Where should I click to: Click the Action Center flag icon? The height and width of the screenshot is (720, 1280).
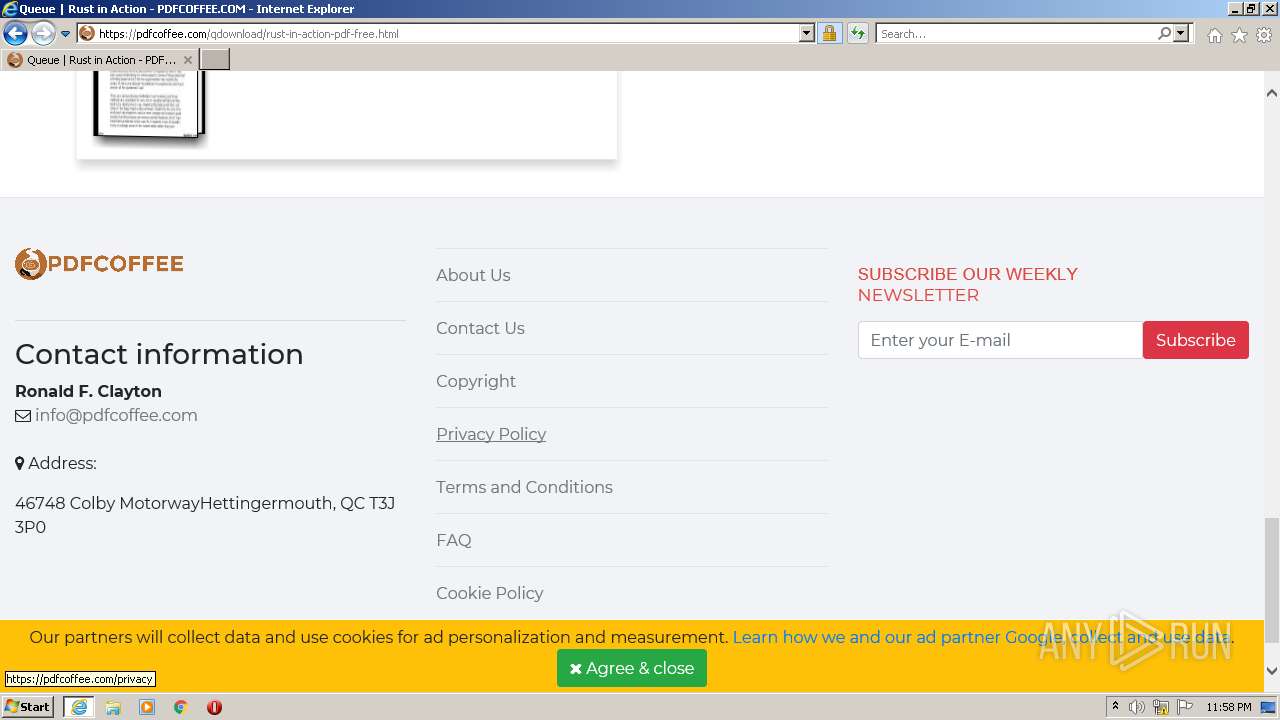(1184, 707)
